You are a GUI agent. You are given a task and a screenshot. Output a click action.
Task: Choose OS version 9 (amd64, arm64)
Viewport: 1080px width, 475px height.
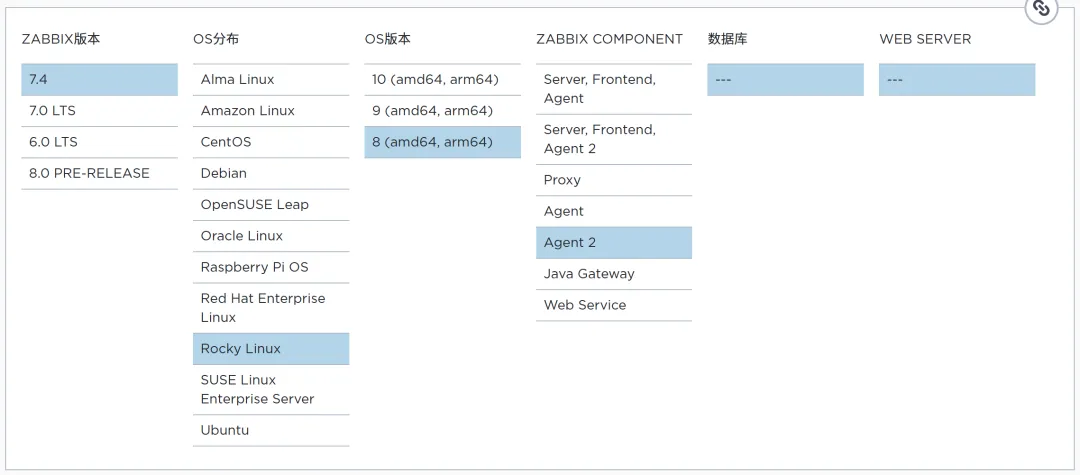point(442,111)
